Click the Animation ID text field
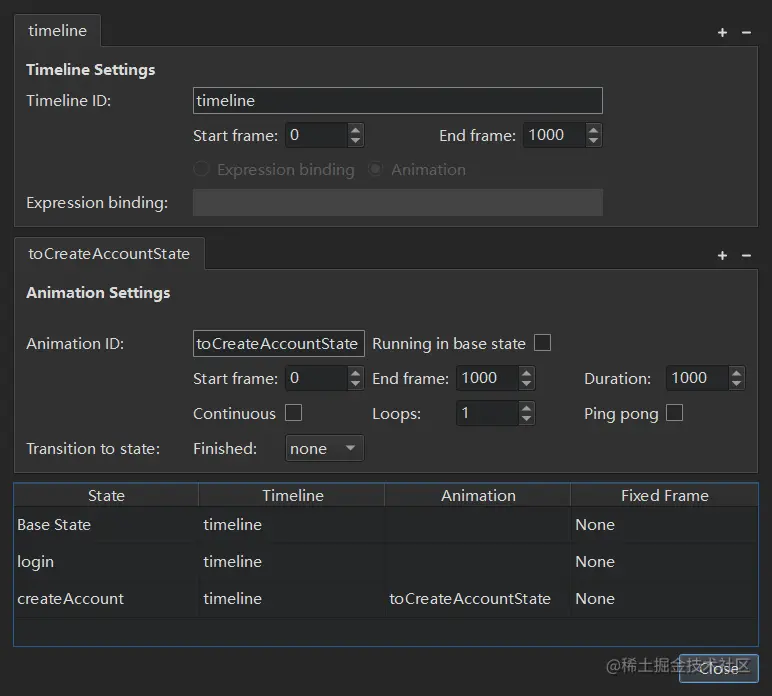The width and height of the screenshot is (772, 696). click(x=278, y=343)
